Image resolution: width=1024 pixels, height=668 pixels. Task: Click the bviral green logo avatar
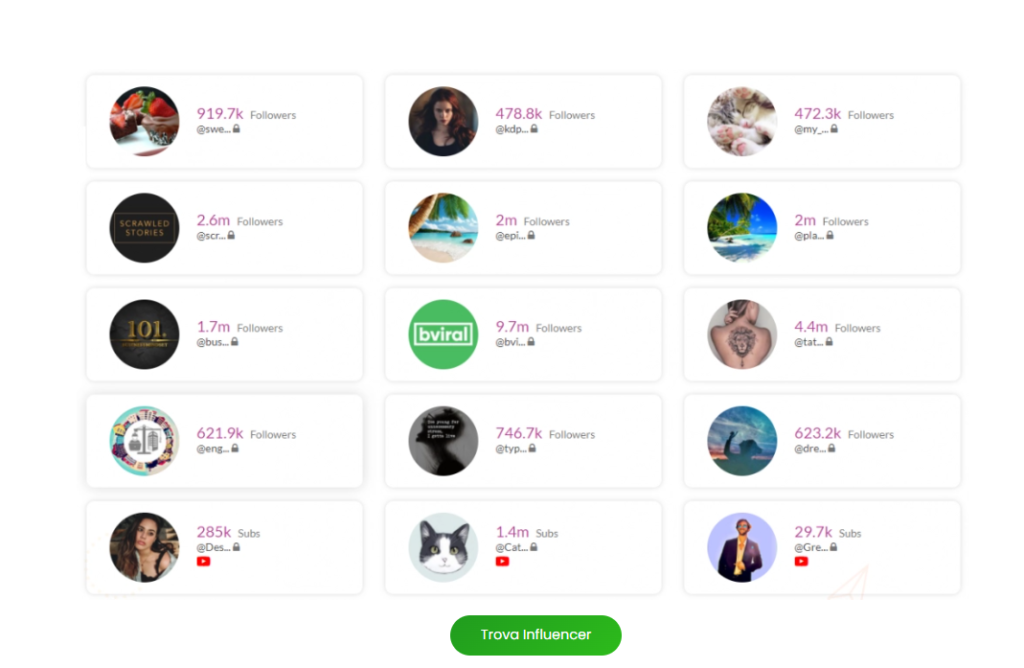(443, 334)
